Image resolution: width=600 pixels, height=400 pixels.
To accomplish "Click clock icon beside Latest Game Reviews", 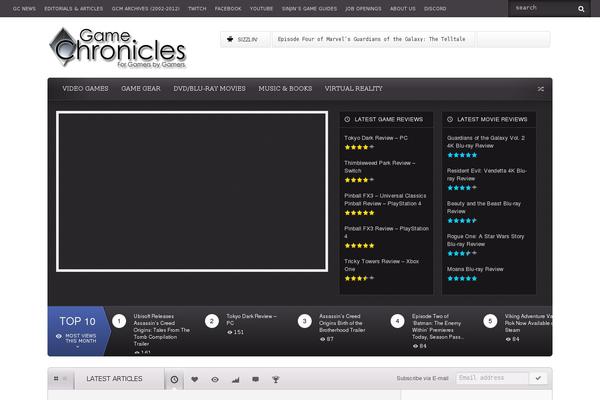I will tap(347, 119).
